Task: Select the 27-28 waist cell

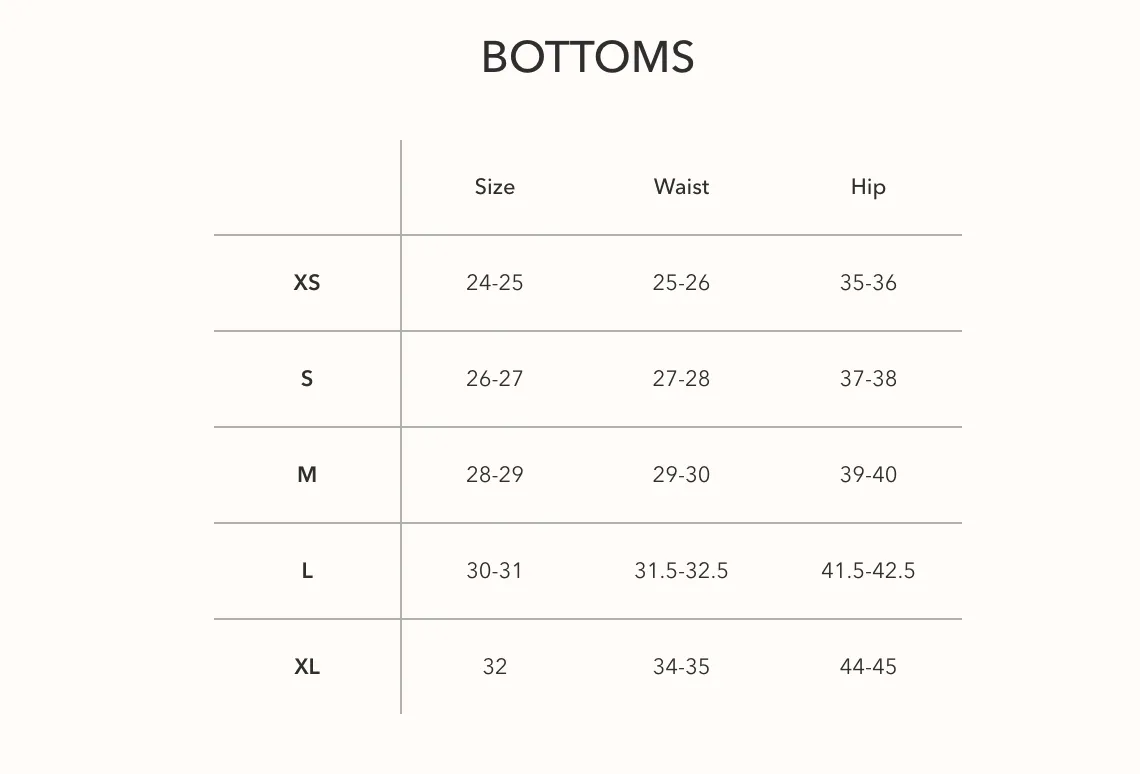Action: coord(681,379)
